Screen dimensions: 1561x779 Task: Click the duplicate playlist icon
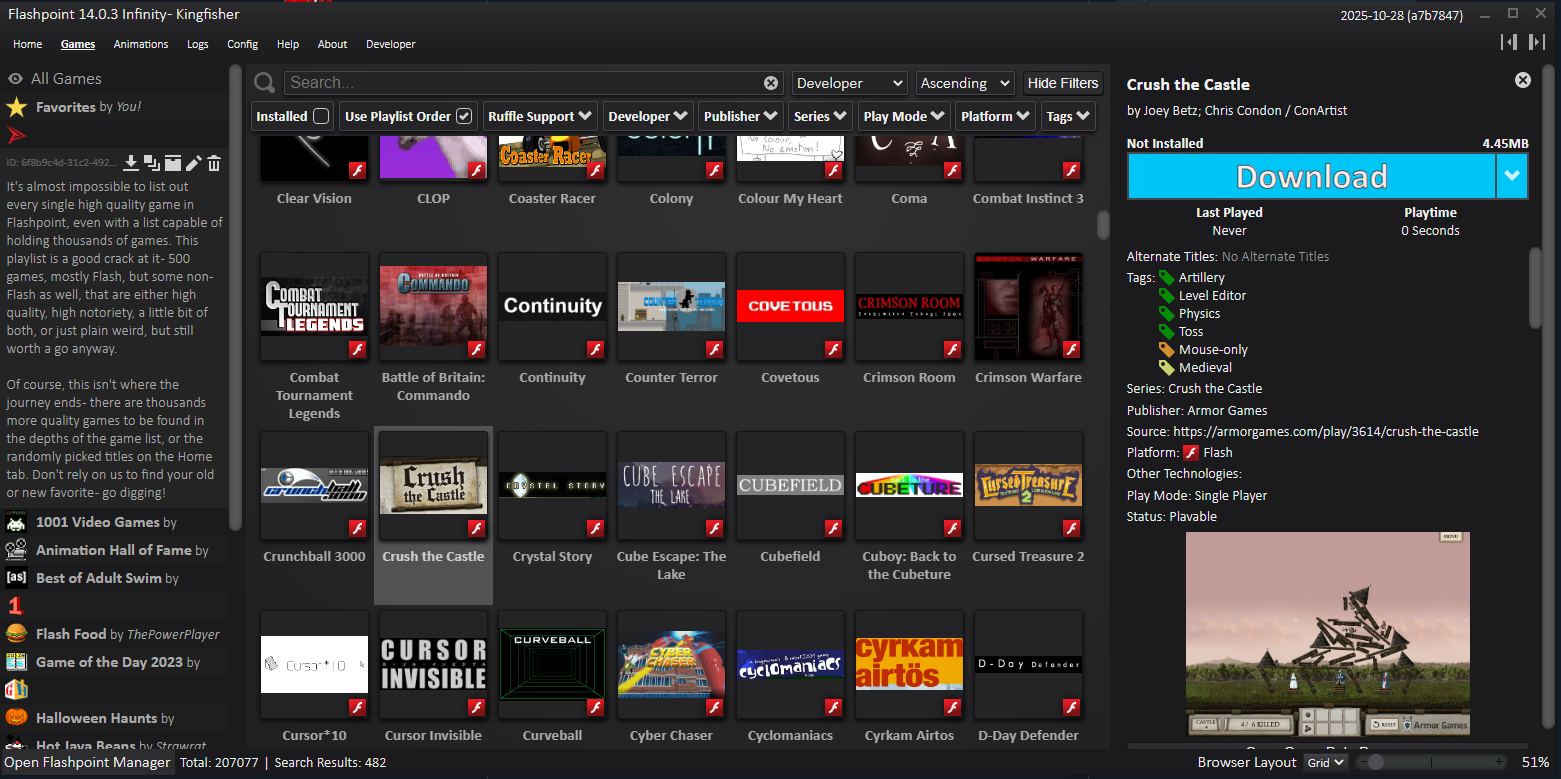point(152,163)
